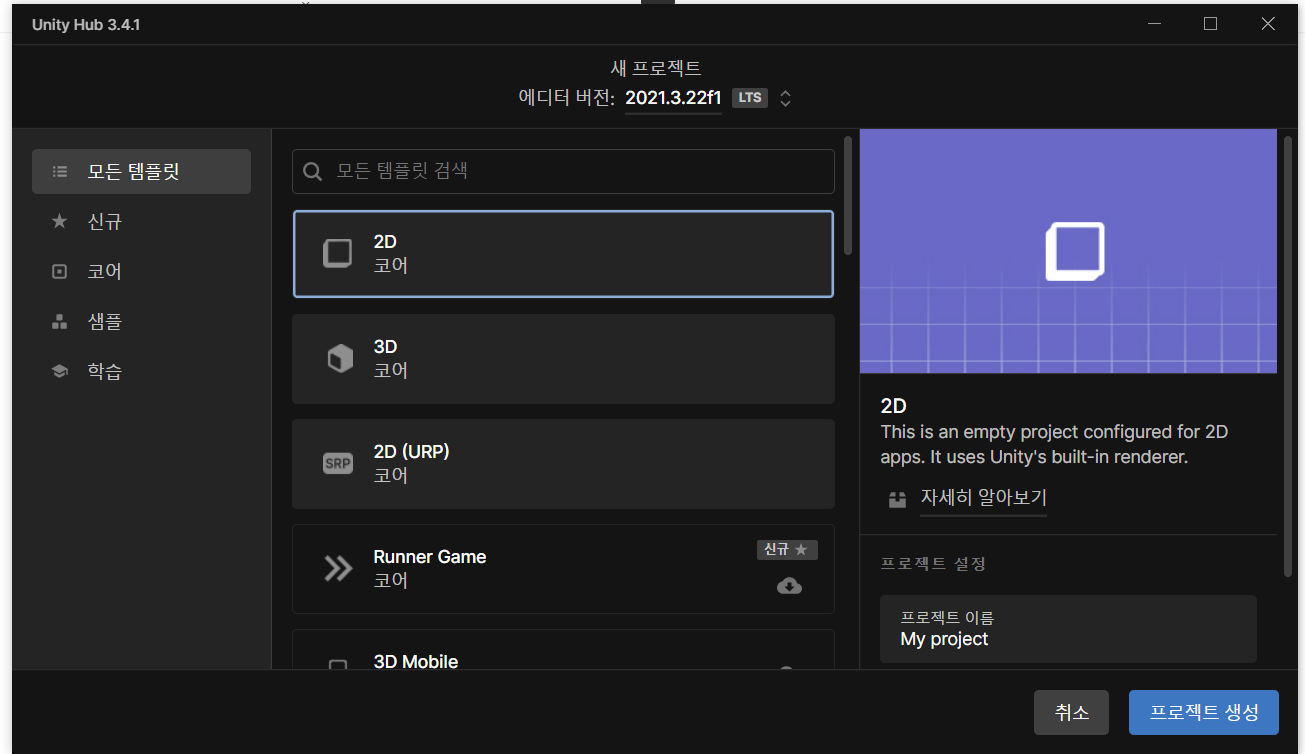The height and width of the screenshot is (754, 1305).
Task: Open the 자세히 알아보기 link
Action: (x=983, y=497)
